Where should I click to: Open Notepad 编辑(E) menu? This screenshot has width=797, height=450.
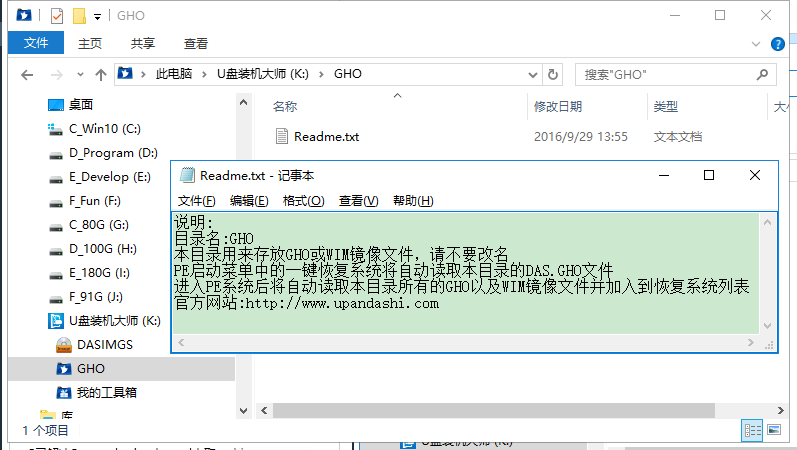pyautogui.click(x=249, y=201)
